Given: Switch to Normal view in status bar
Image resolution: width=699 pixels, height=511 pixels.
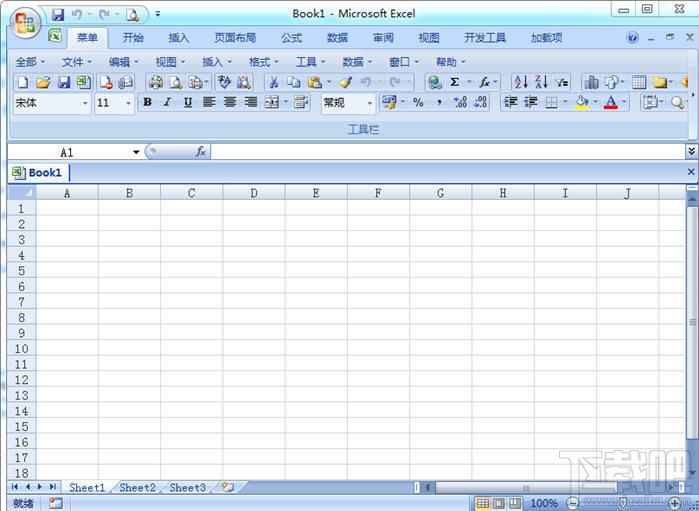Looking at the screenshot, I should pos(483,503).
